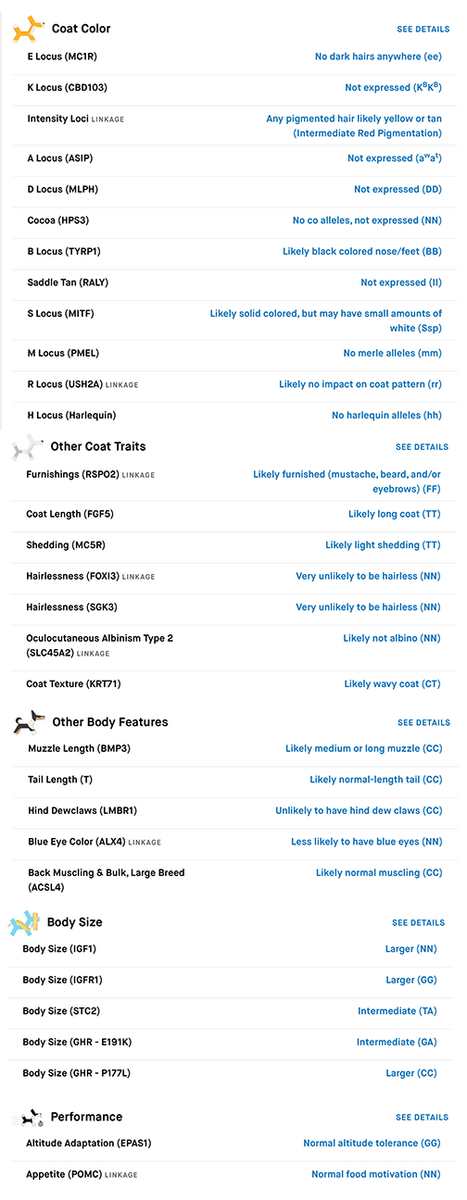The image size is (467, 1200).
Task: Click the white dog icon beside Other Coat Traits
Action: point(27,446)
